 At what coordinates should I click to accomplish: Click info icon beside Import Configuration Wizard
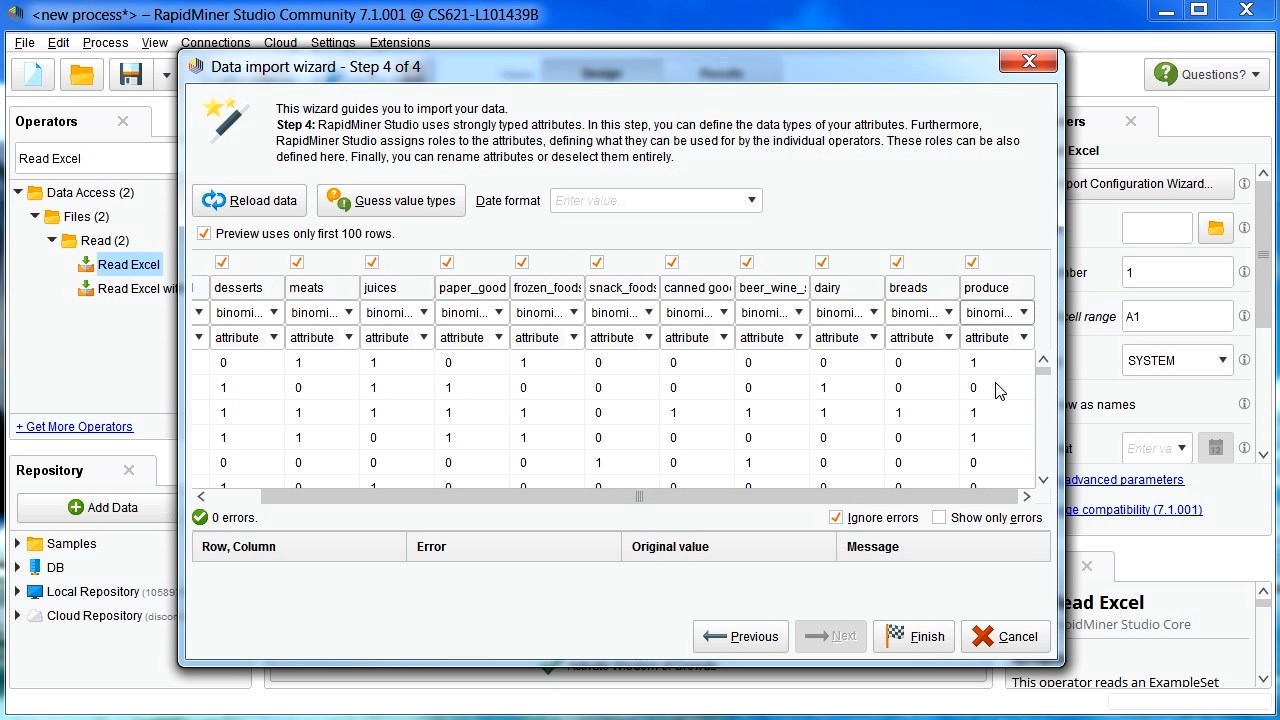tap(1244, 184)
